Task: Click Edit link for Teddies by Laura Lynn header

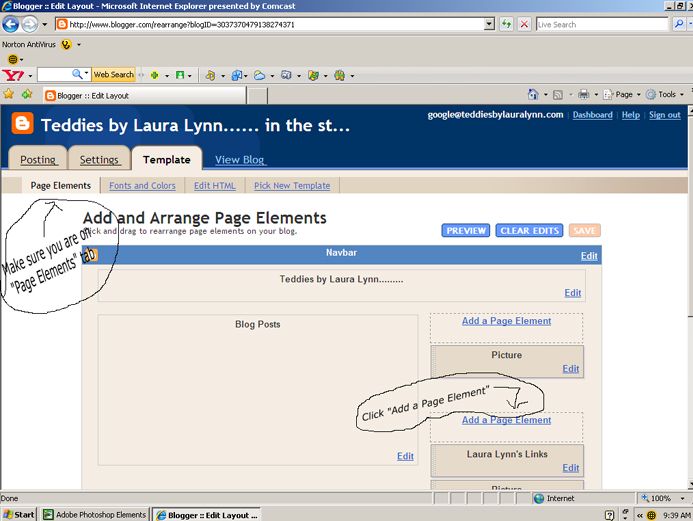Action: [x=572, y=293]
